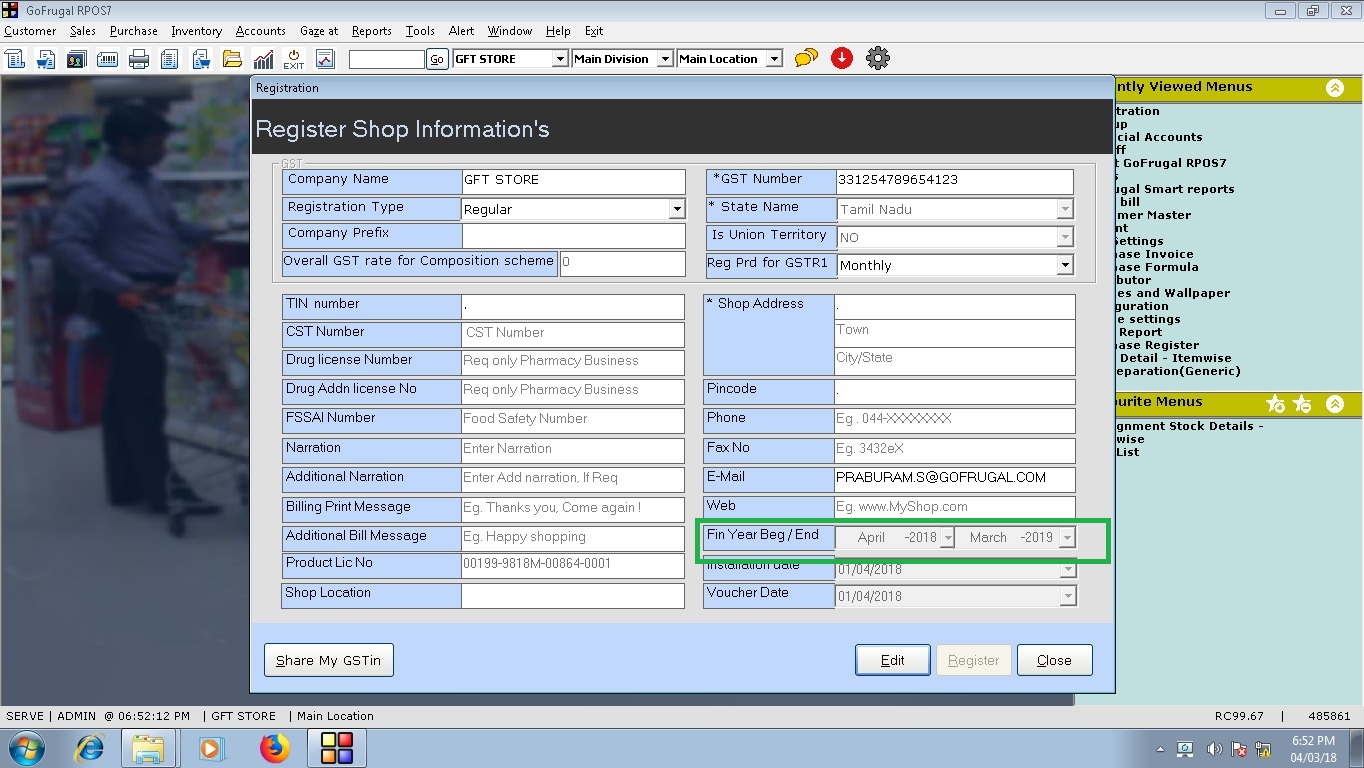Image resolution: width=1364 pixels, height=768 pixels.
Task: Open Windows Media Player taskbar icon
Action: pyautogui.click(x=211, y=748)
